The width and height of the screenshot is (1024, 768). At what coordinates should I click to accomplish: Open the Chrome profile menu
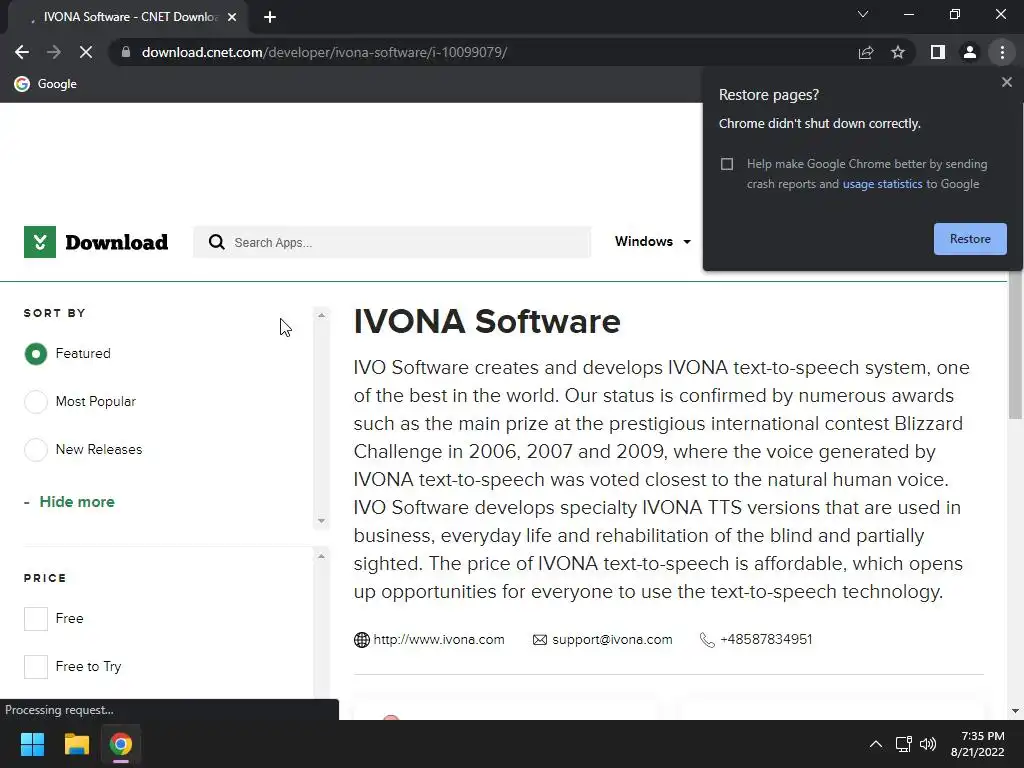pos(970,52)
